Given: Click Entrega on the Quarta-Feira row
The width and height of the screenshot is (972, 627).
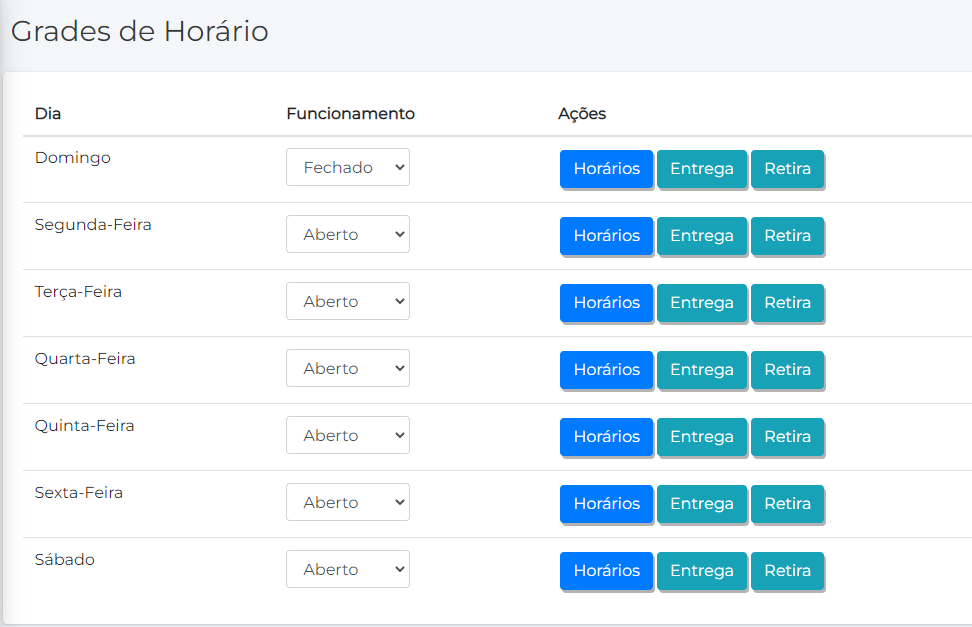Looking at the screenshot, I should pos(701,370).
